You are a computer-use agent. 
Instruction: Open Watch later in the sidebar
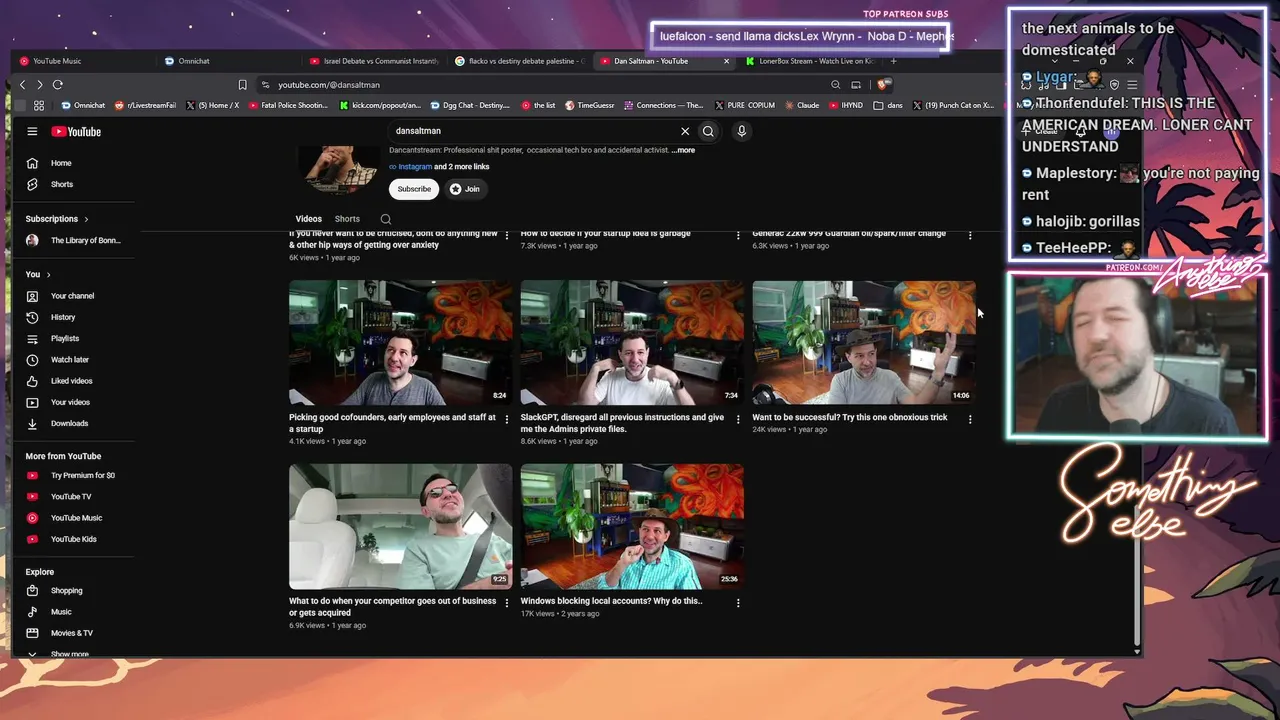coord(69,360)
